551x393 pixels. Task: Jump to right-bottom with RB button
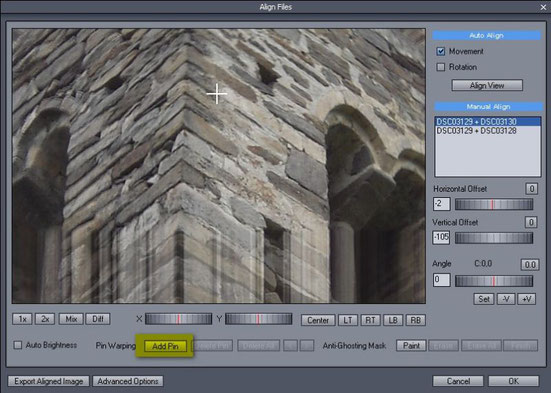click(x=415, y=320)
